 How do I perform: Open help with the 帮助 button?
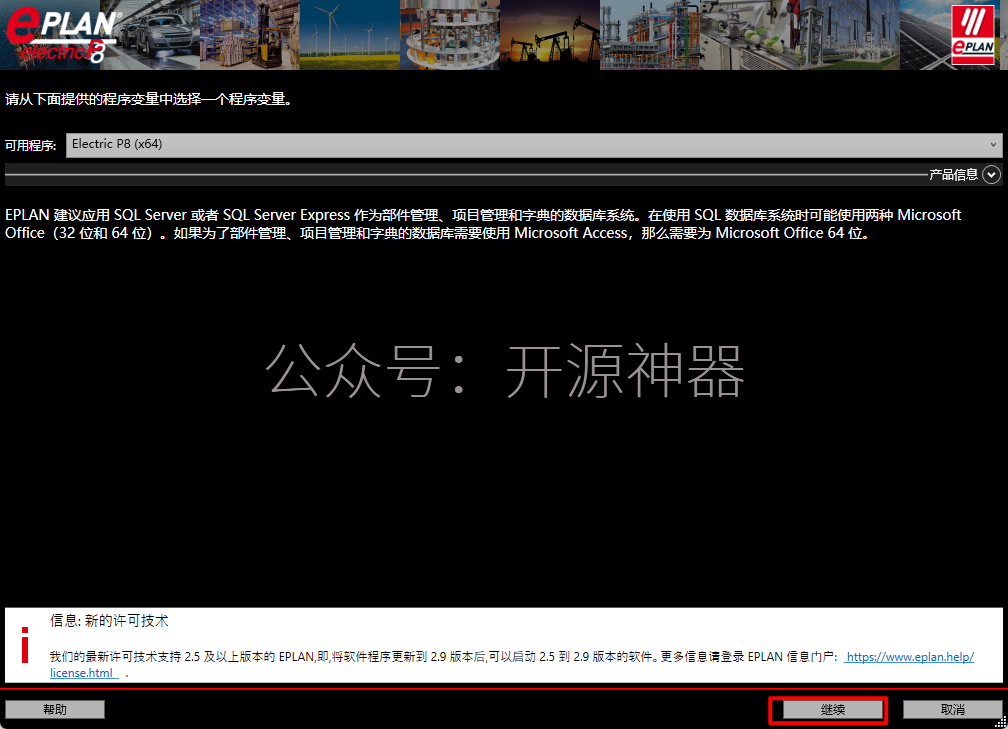coord(55,709)
